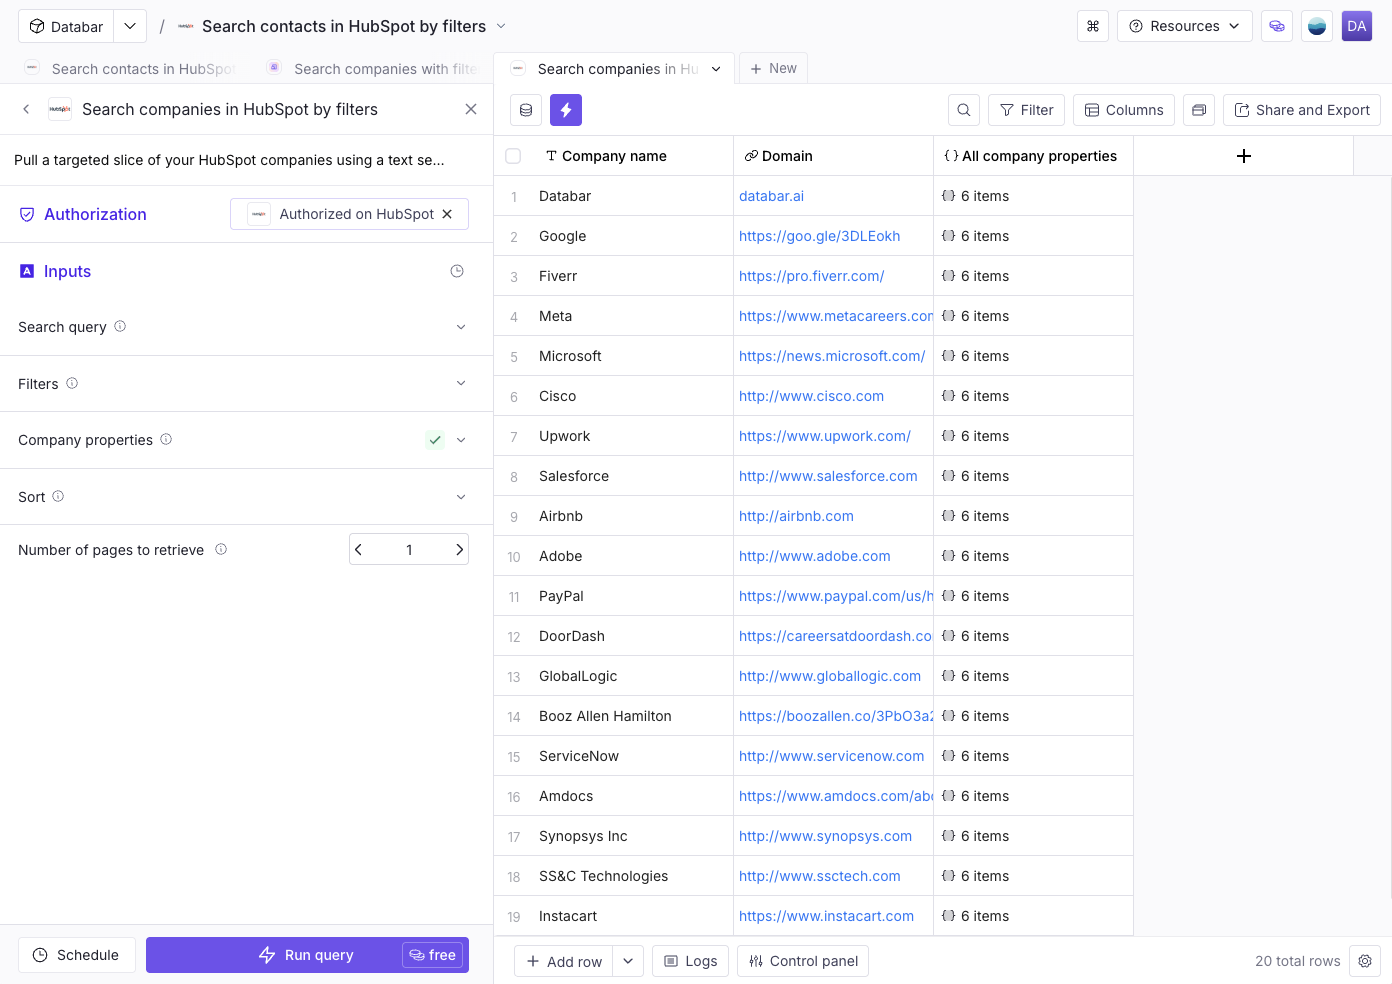Show info for Filters input
The height and width of the screenshot is (984, 1392).
[72, 383]
